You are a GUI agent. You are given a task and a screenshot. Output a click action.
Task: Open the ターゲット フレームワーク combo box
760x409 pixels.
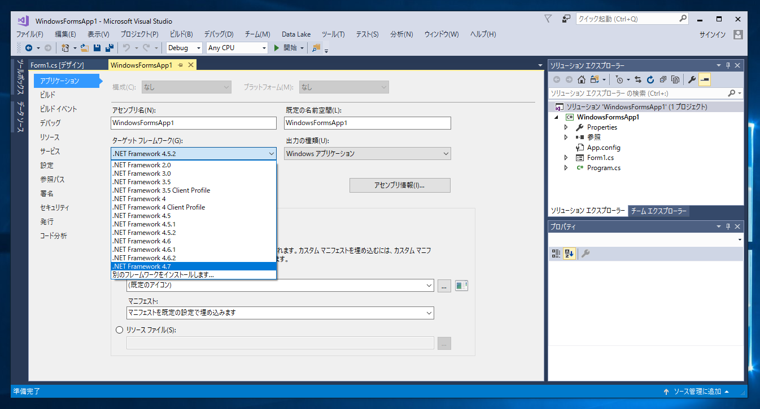pos(193,154)
